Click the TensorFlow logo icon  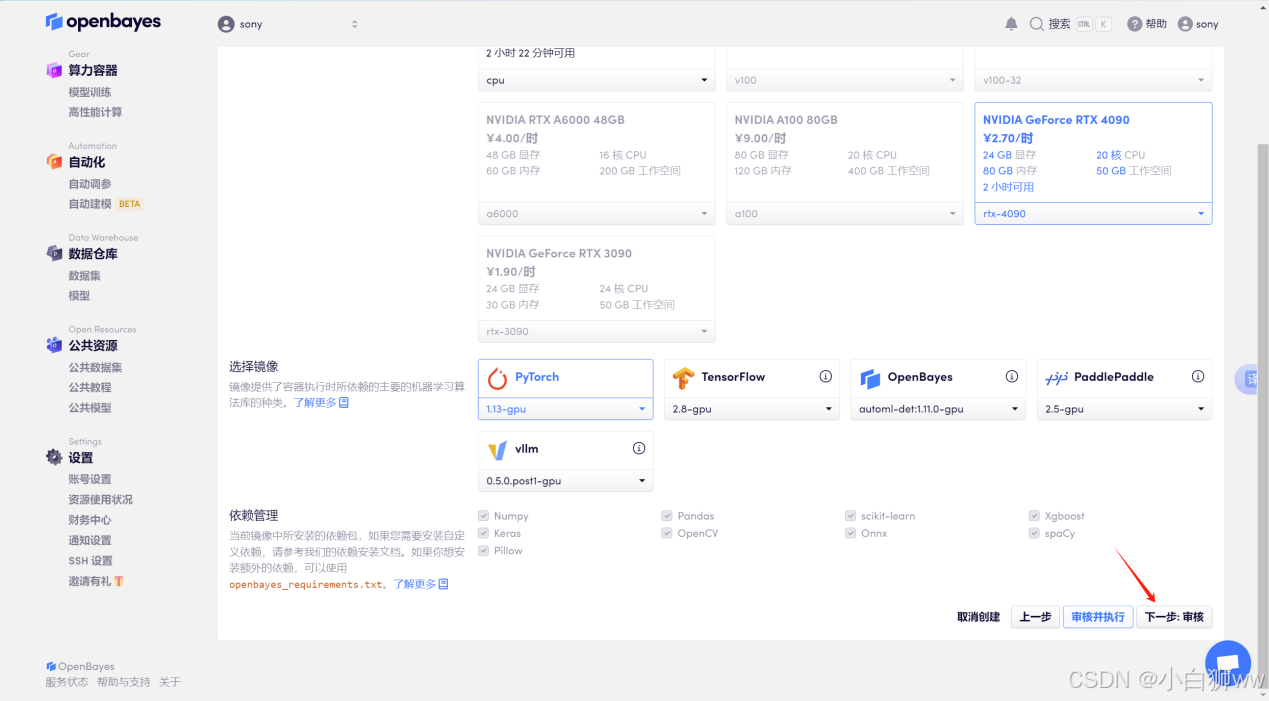tap(683, 378)
